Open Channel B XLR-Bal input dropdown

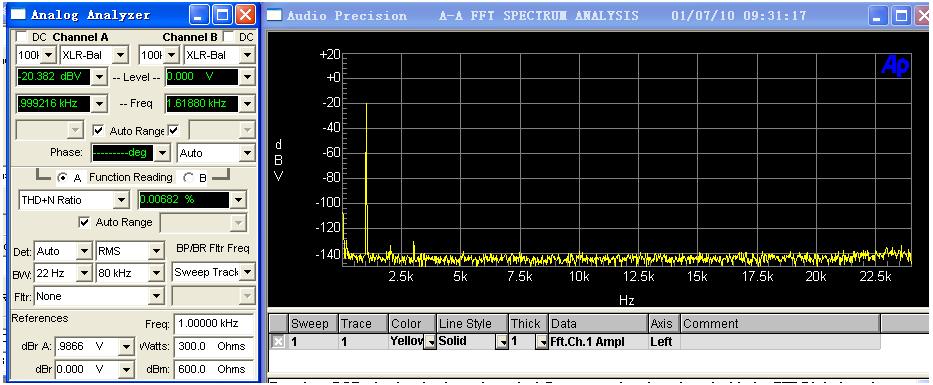coord(248,55)
